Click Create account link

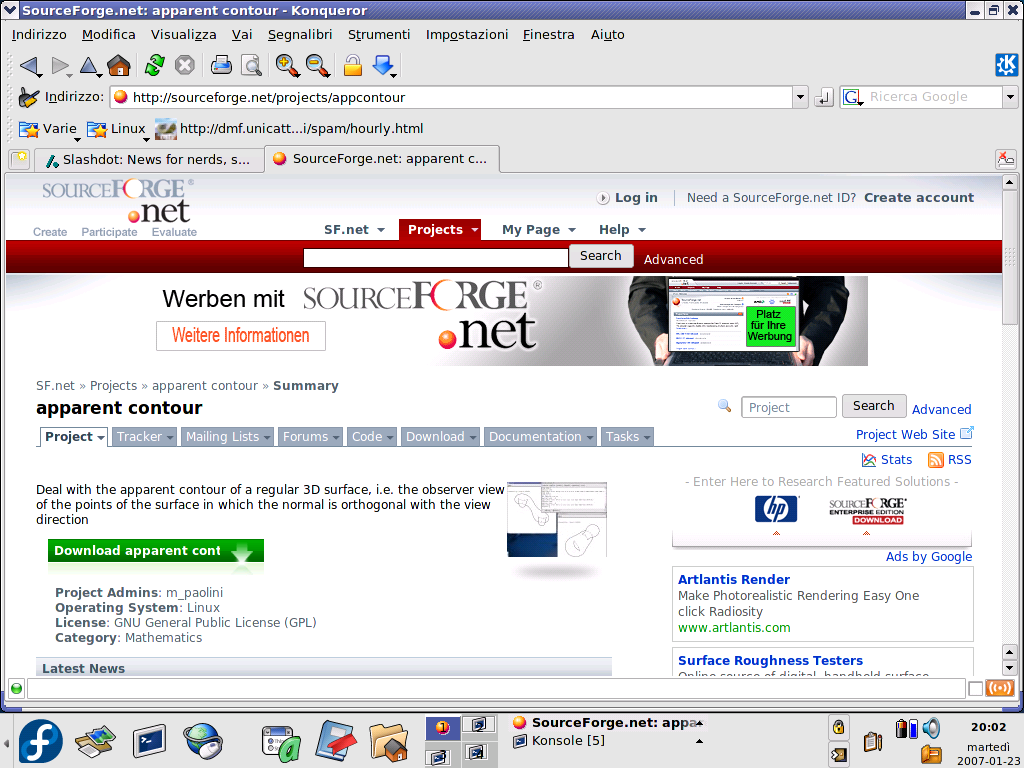click(919, 198)
